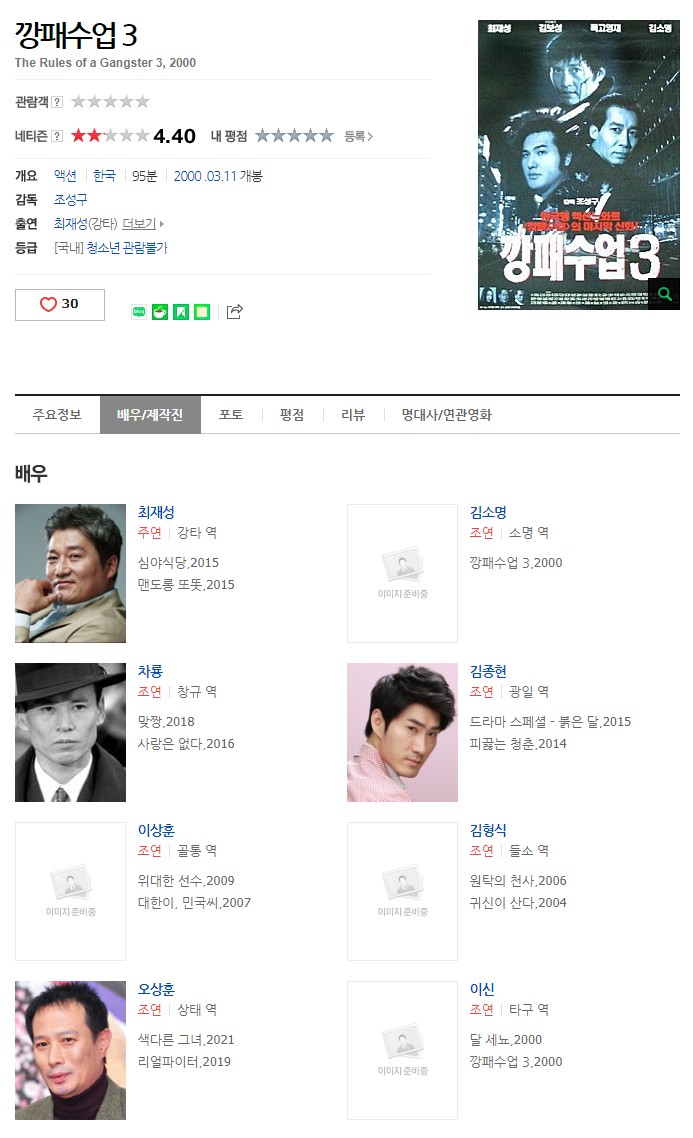Share to Naver Cafe cup icon

(160, 312)
